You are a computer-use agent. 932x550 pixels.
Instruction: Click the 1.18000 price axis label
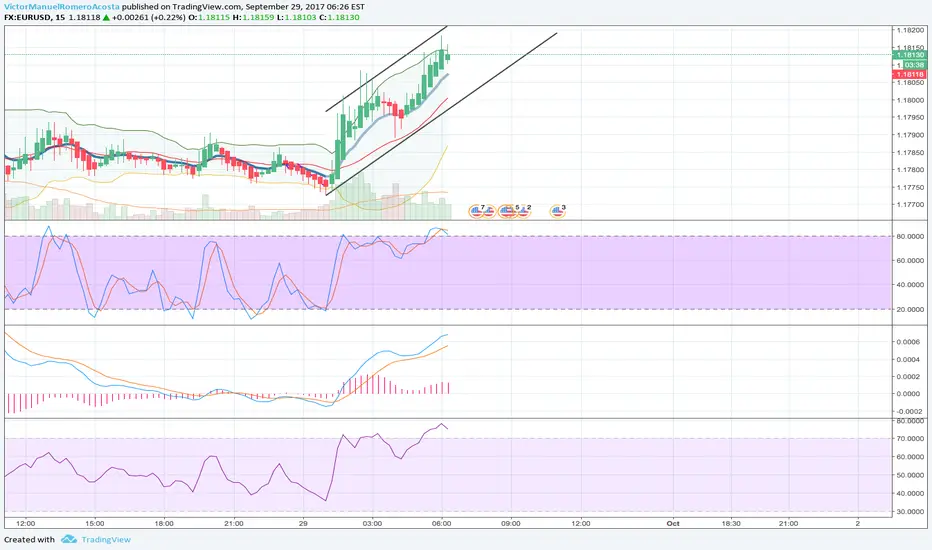(910, 100)
